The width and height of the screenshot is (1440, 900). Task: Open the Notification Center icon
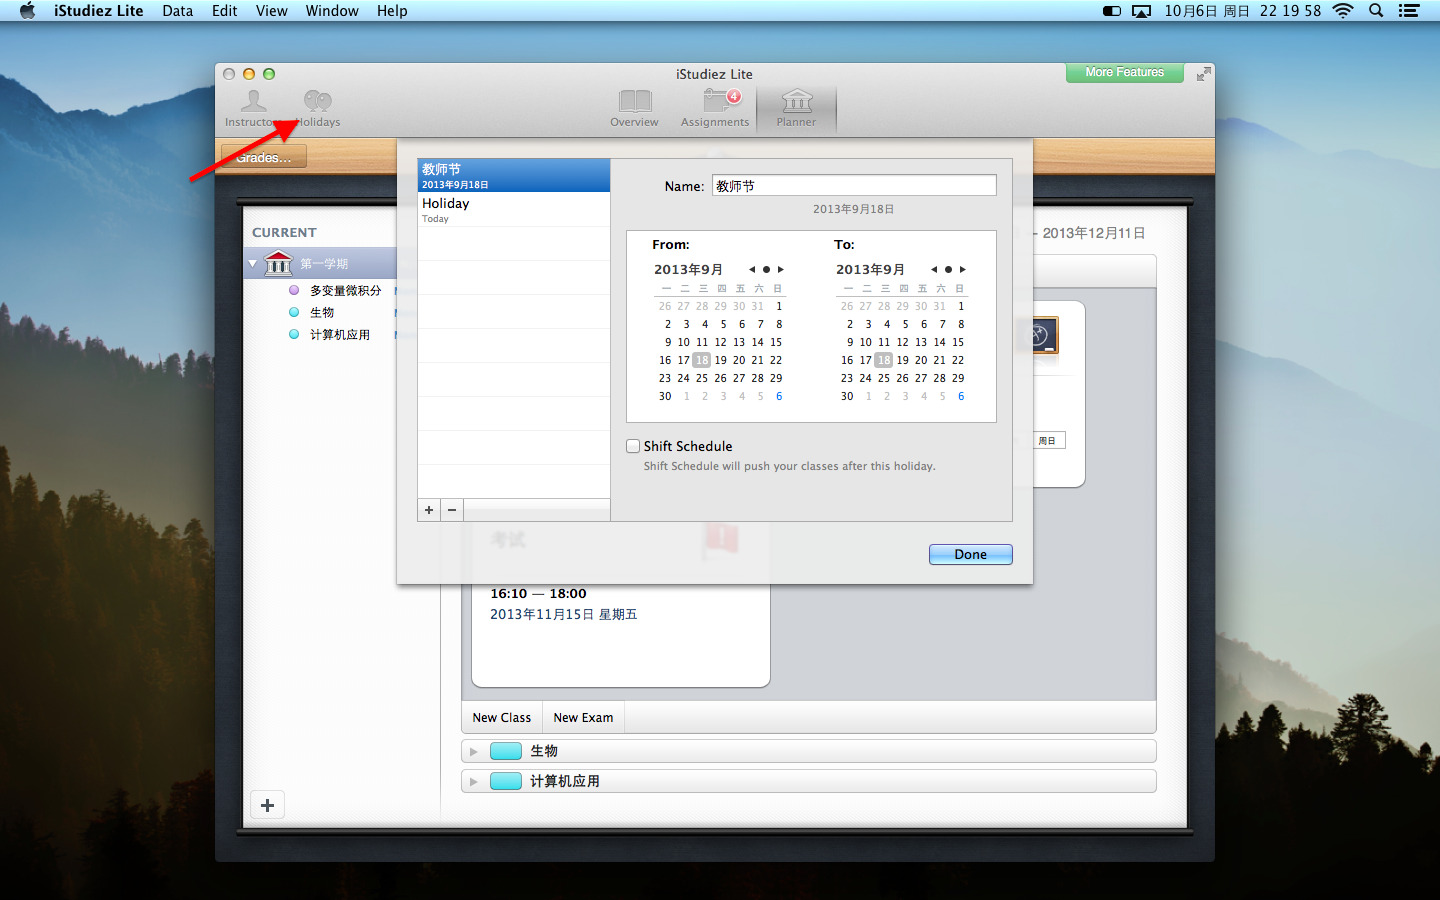(1409, 11)
